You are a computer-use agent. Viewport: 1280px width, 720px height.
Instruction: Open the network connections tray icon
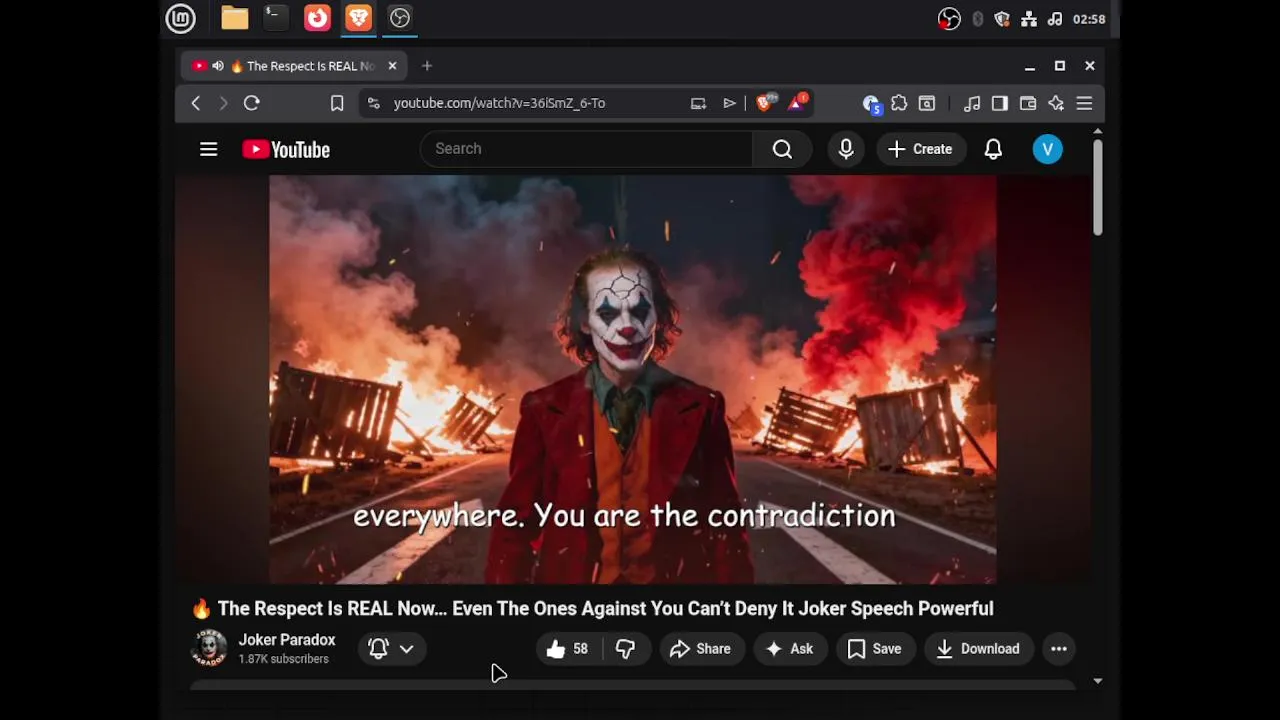click(1028, 19)
